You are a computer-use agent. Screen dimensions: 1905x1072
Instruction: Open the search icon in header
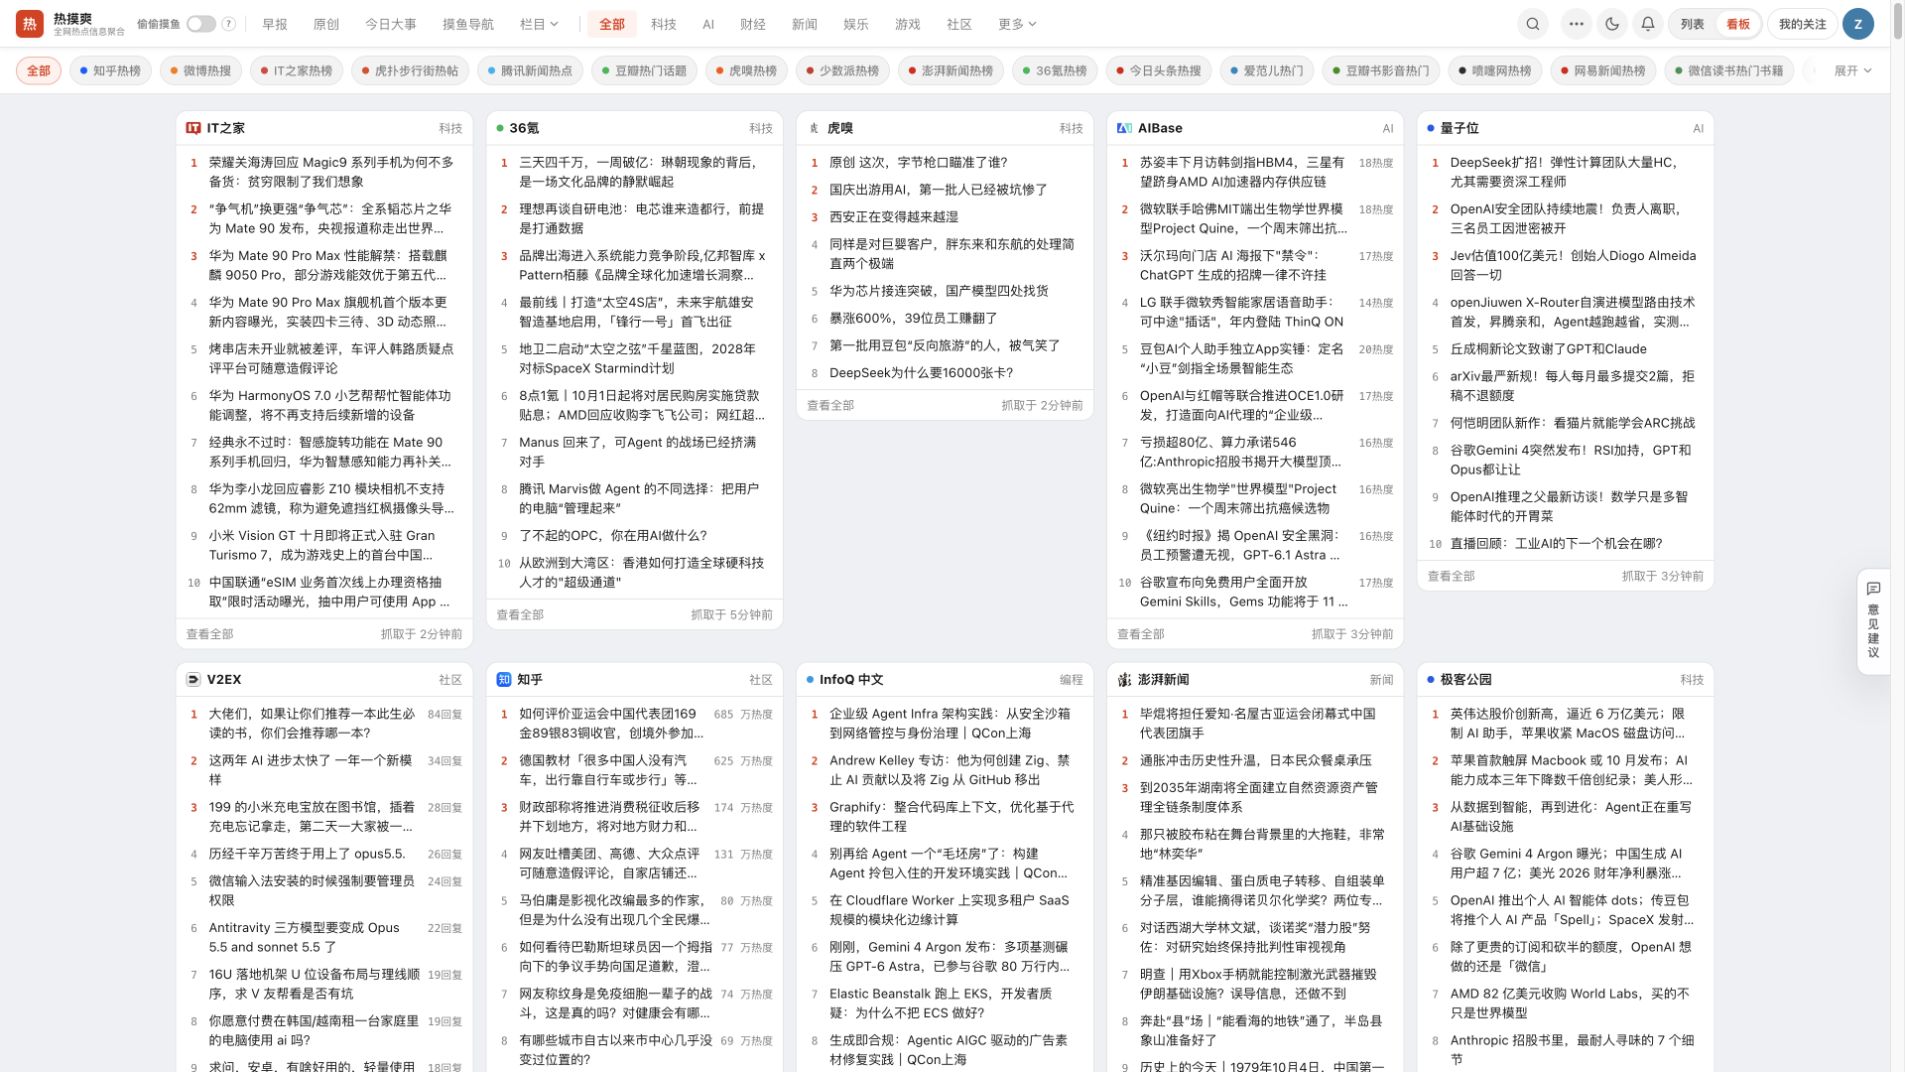1532,24
